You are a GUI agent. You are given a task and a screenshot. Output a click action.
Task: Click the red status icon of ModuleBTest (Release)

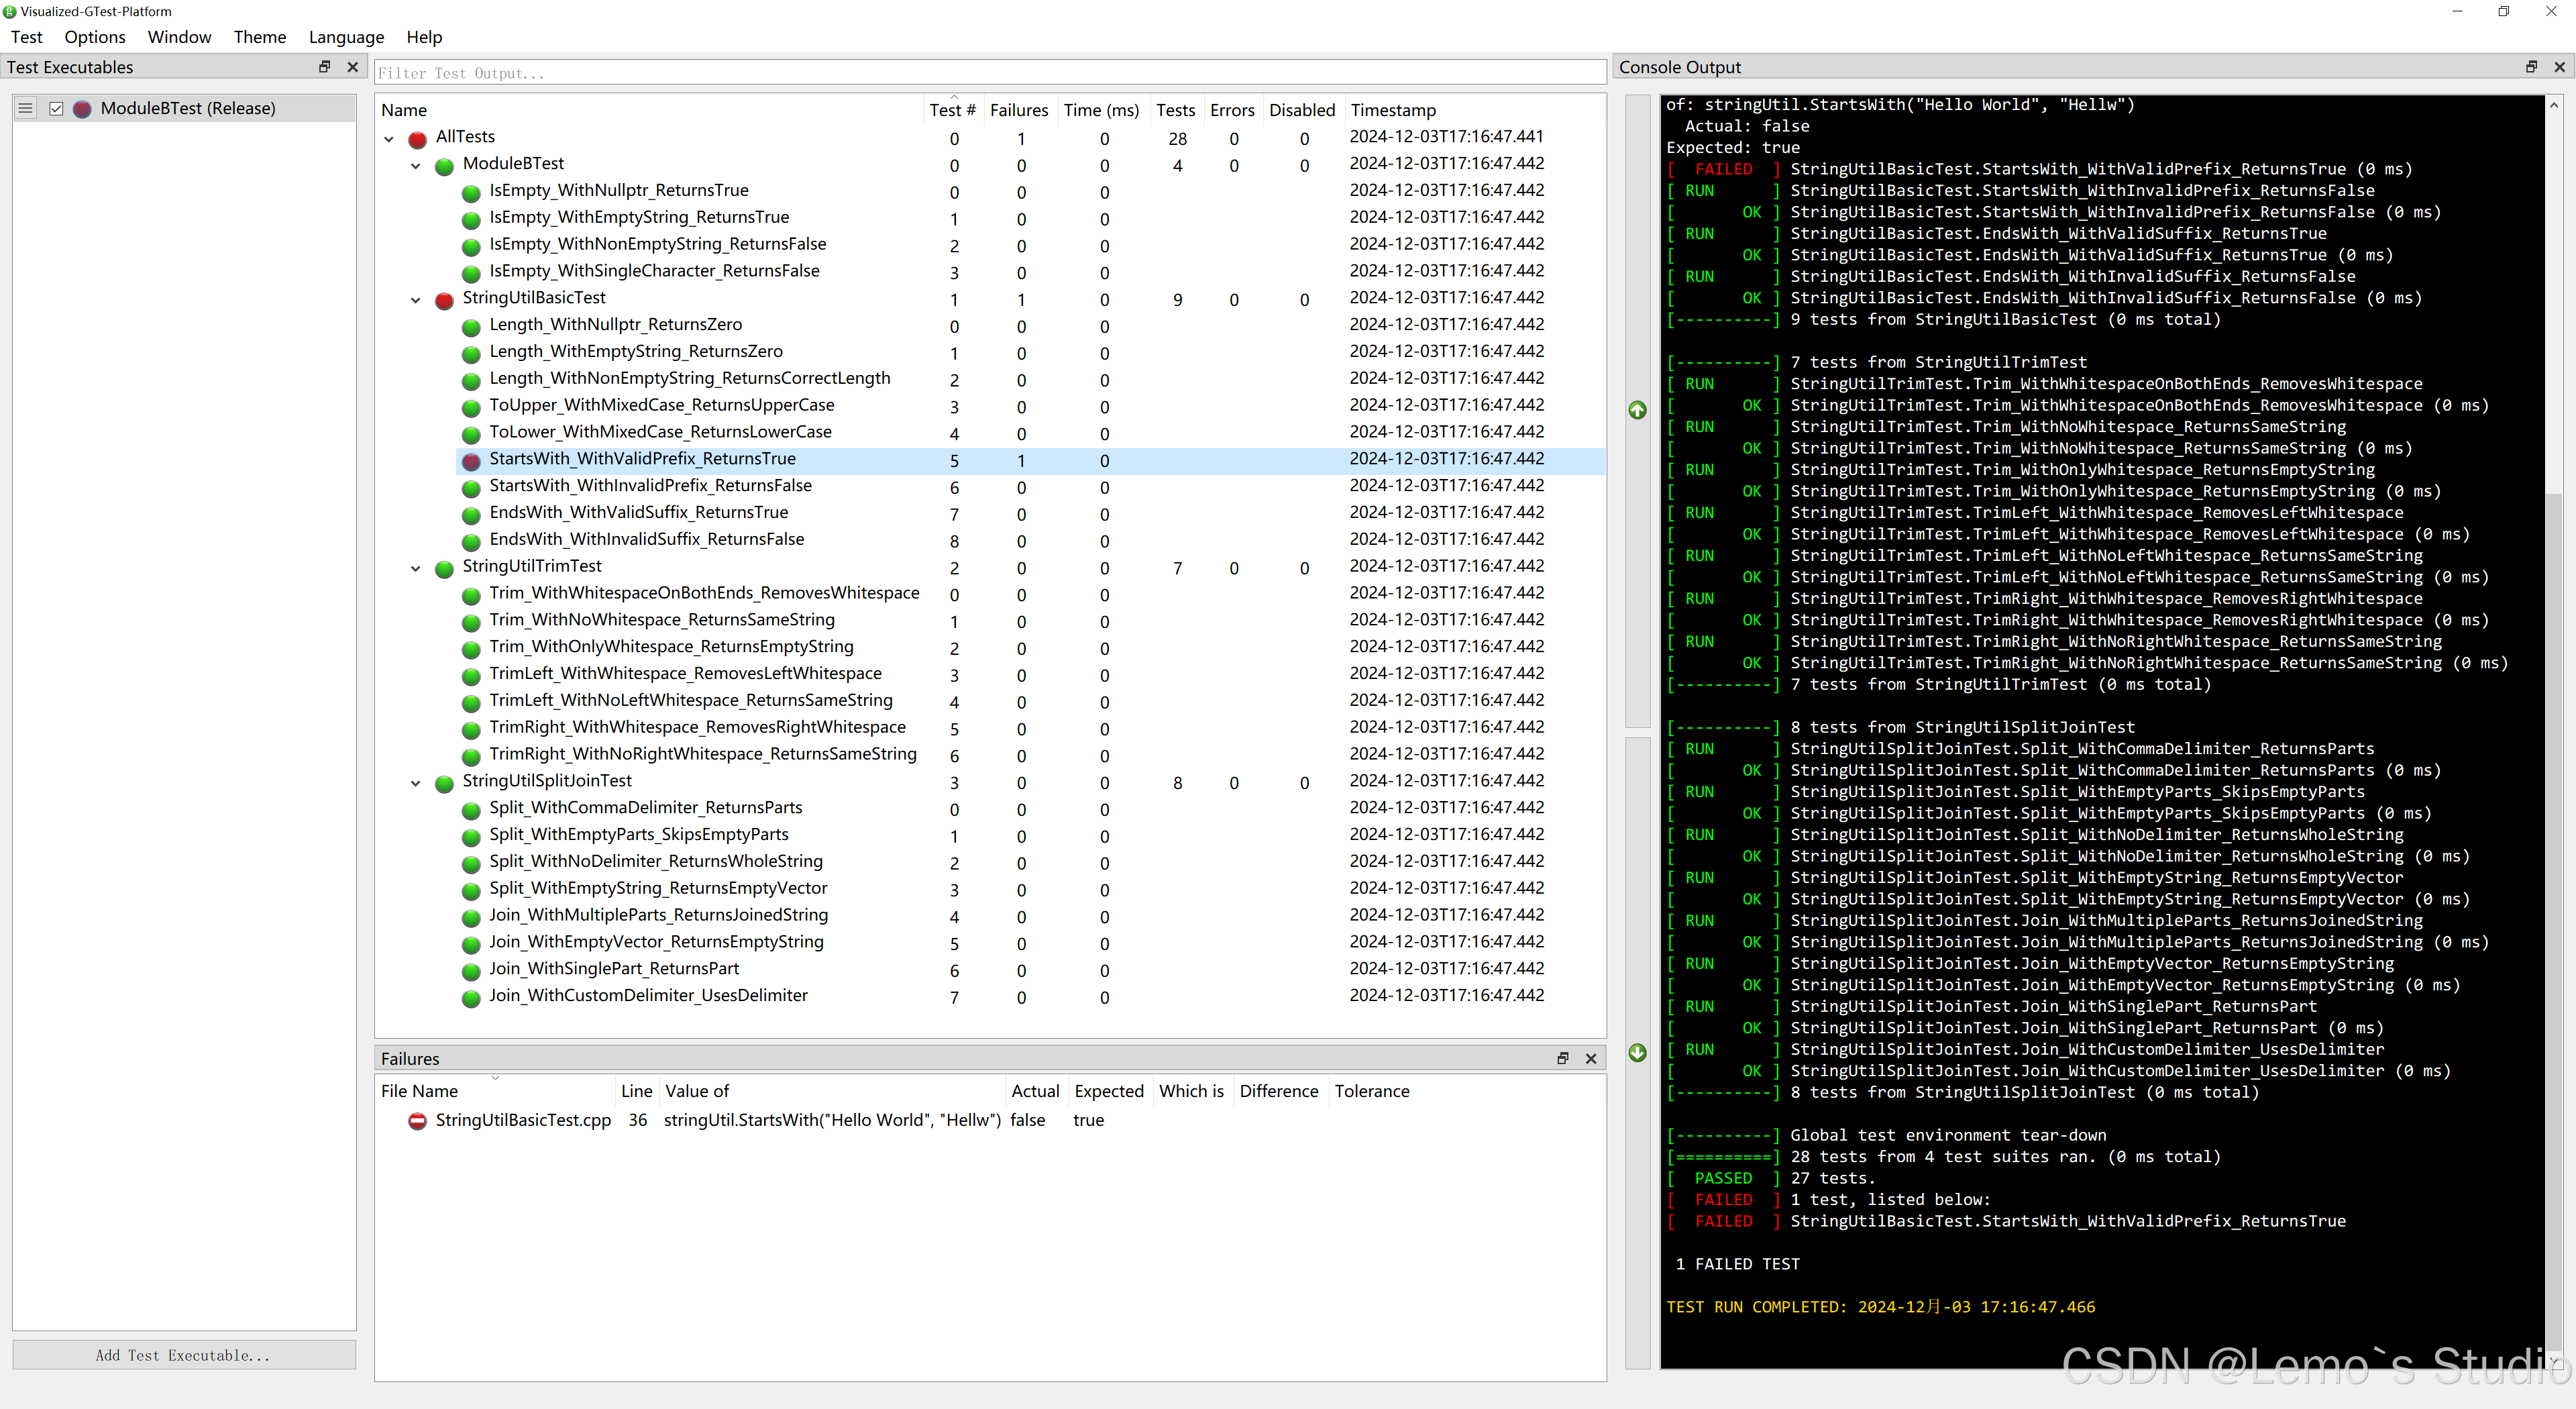(x=83, y=108)
